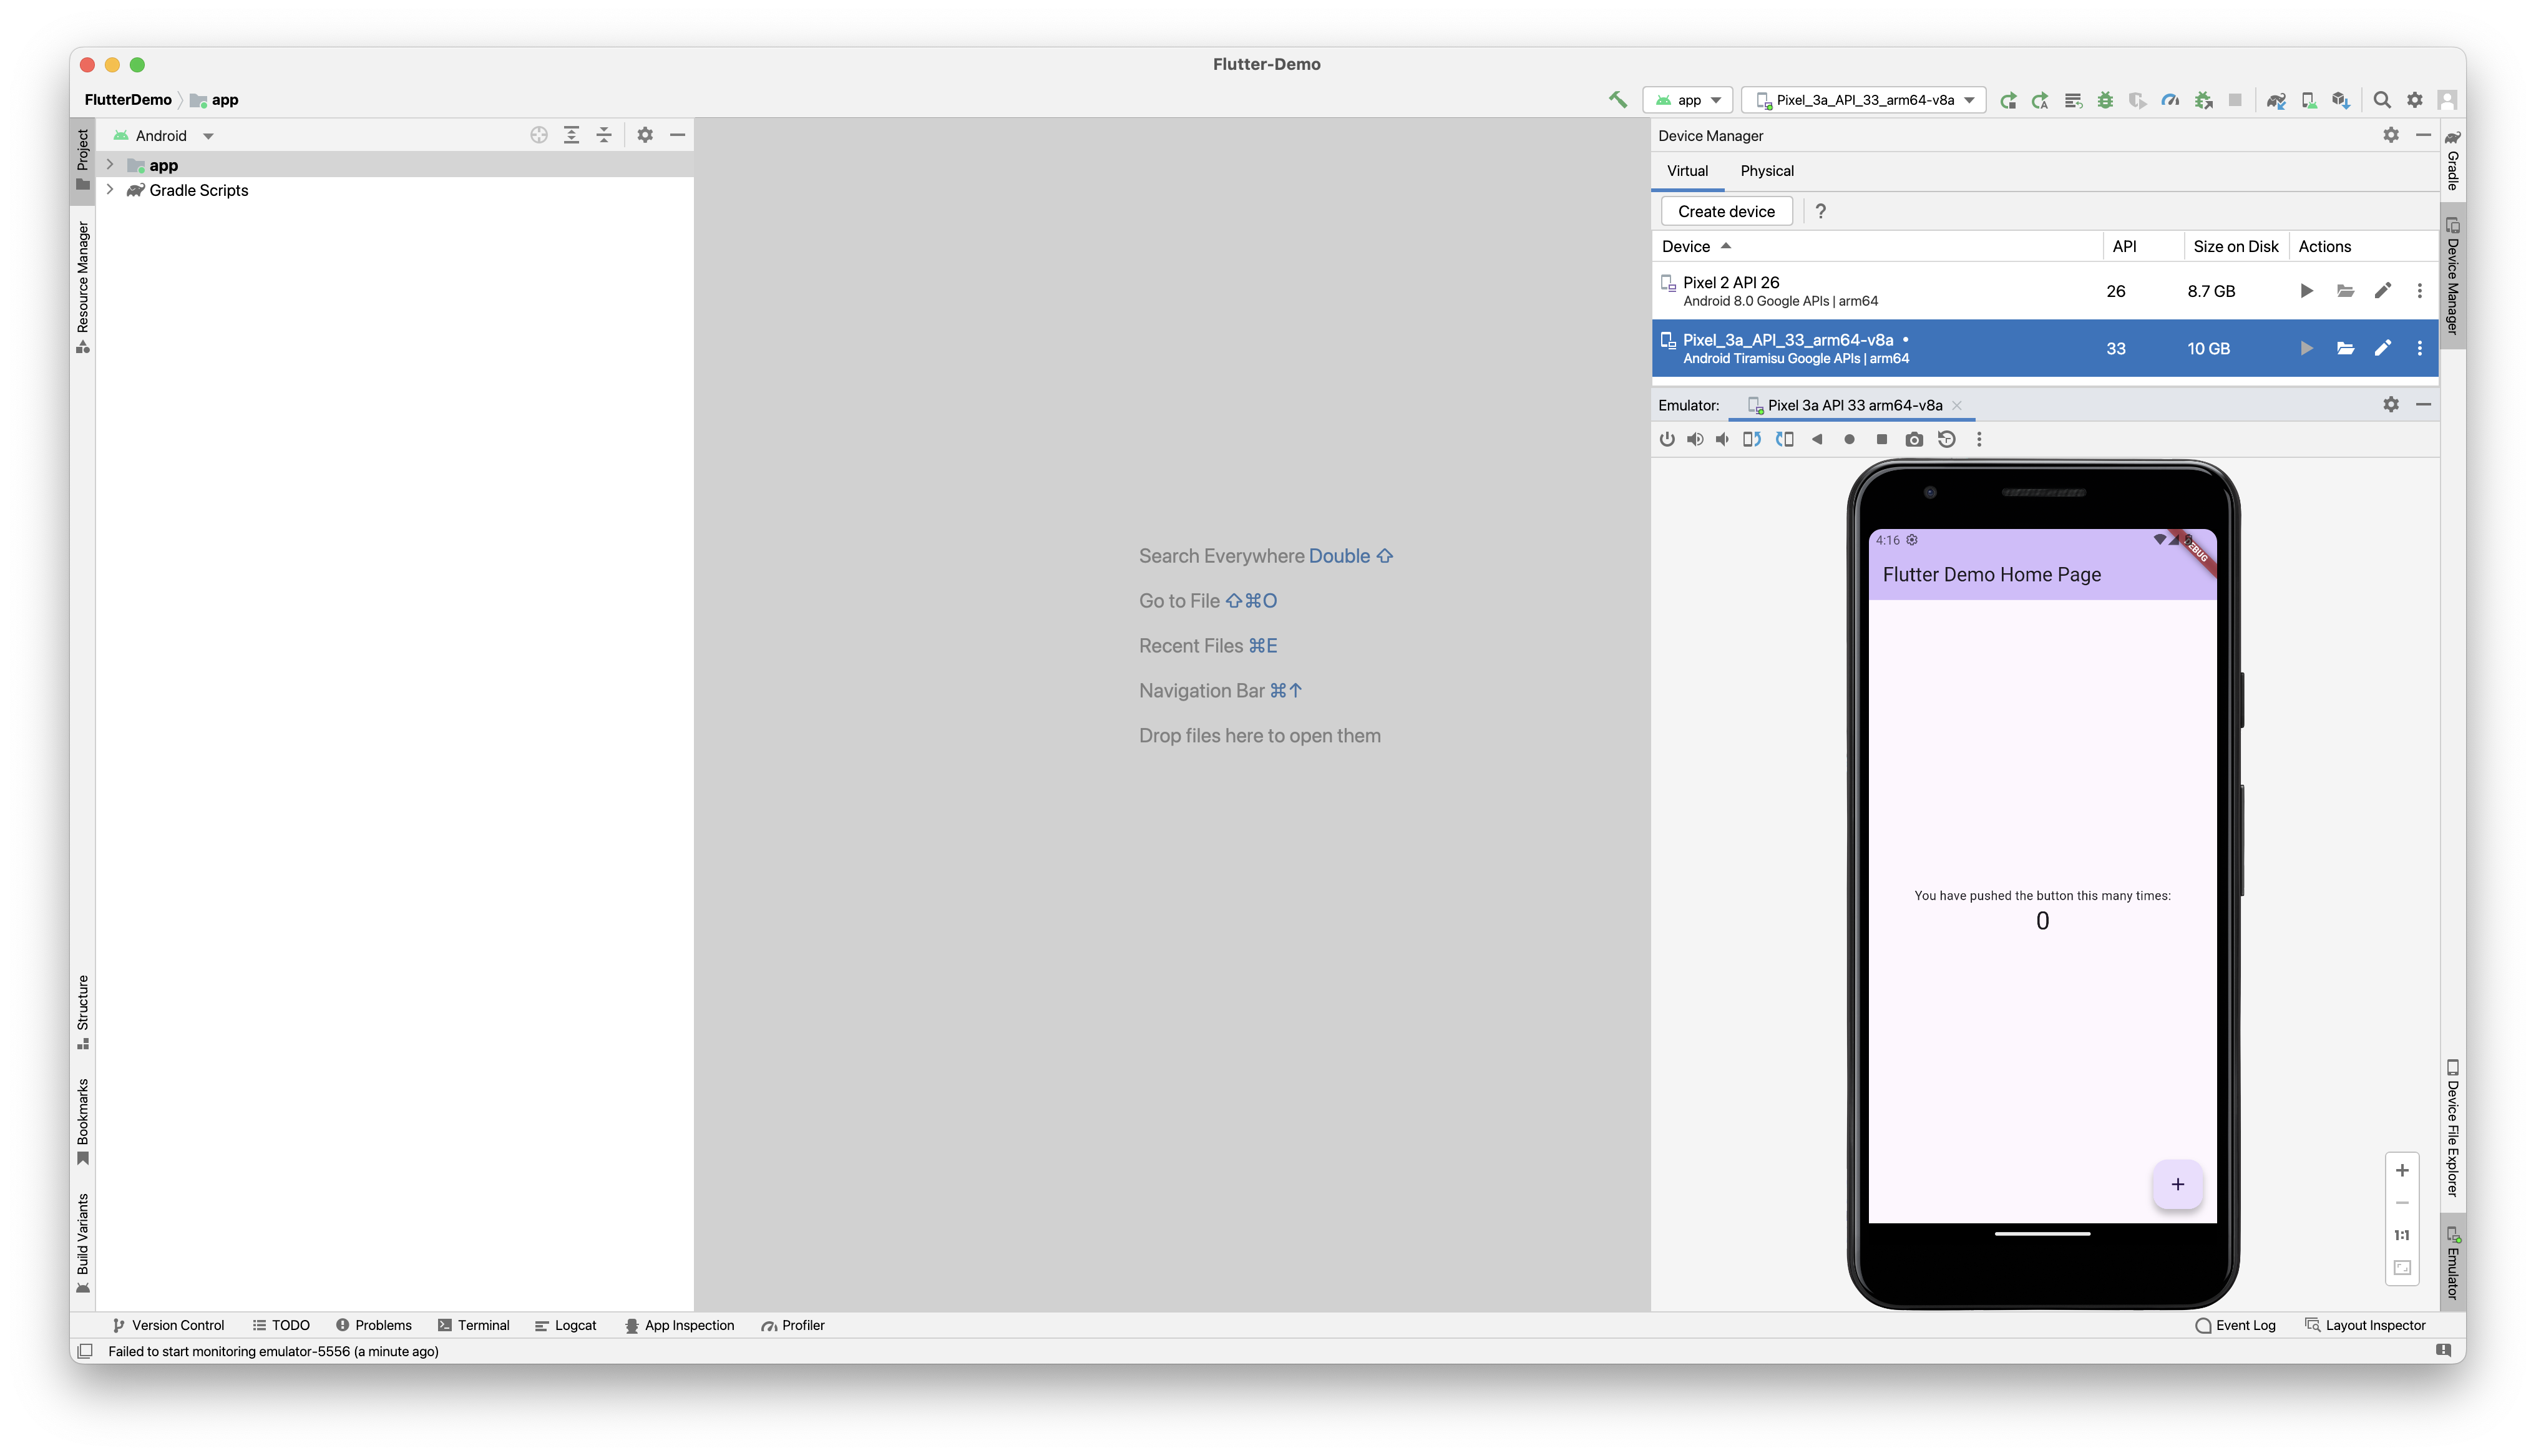Click the Search Everywhere magnifier icon
This screenshot has width=2536, height=1456.
click(x=2382, y=100)
